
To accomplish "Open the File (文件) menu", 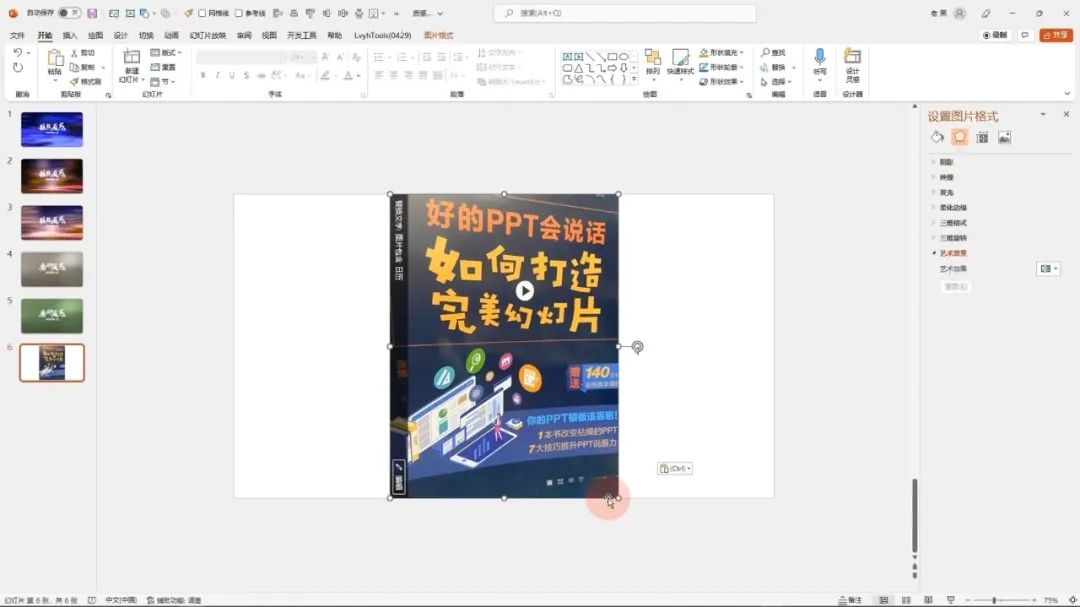I will click(x=17, y=35).
